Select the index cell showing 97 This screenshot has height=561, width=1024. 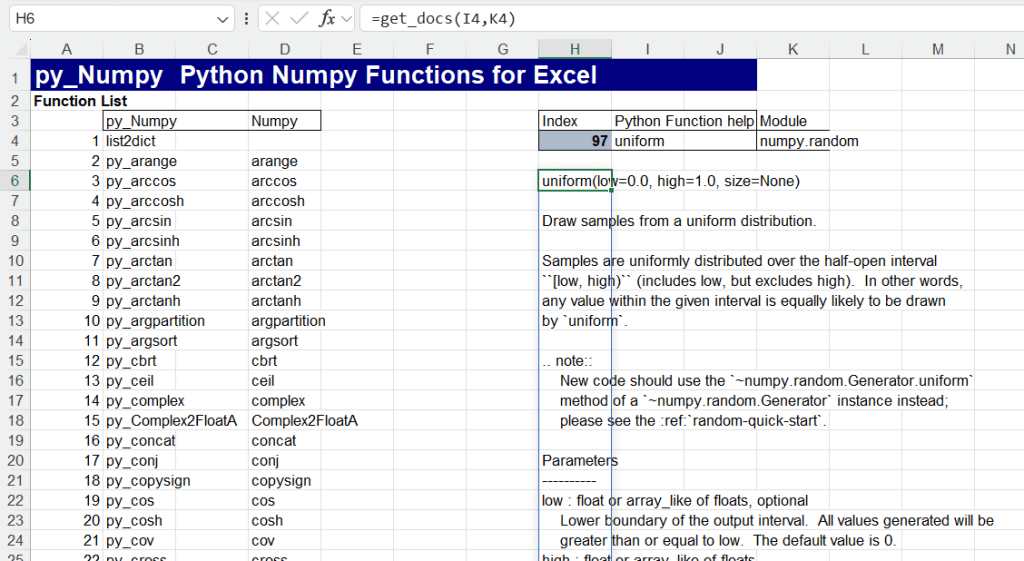point(574,141)
